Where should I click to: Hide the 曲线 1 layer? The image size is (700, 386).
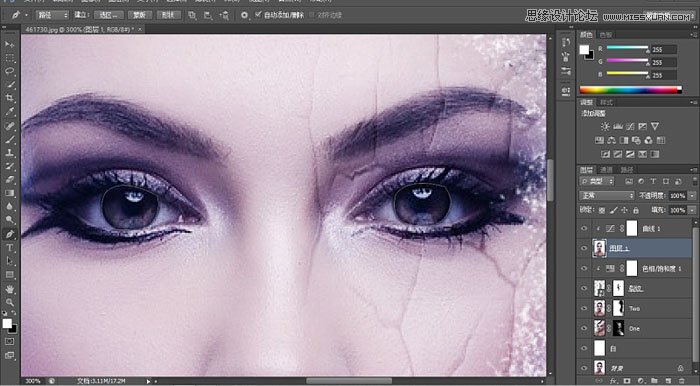coord(584,228)
